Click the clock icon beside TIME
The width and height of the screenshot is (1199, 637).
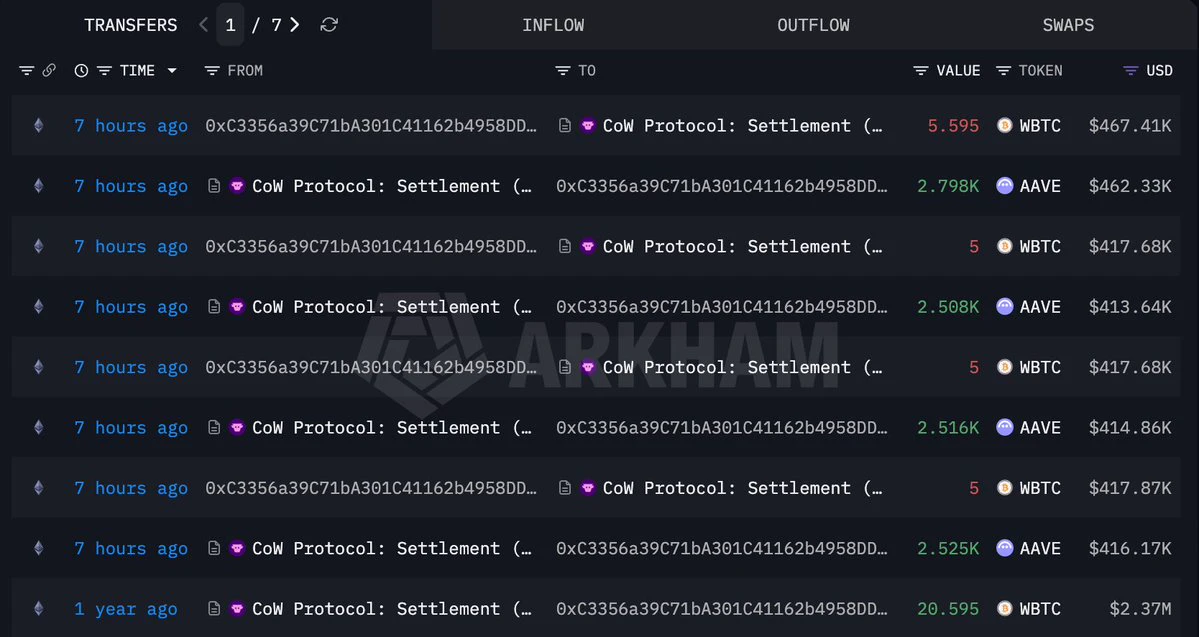click(x=81, y=70)
